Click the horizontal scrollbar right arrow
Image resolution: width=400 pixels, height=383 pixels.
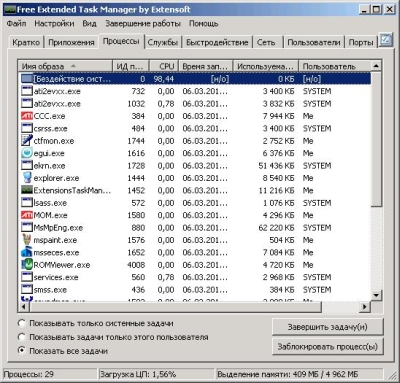[x=365, y=306]
